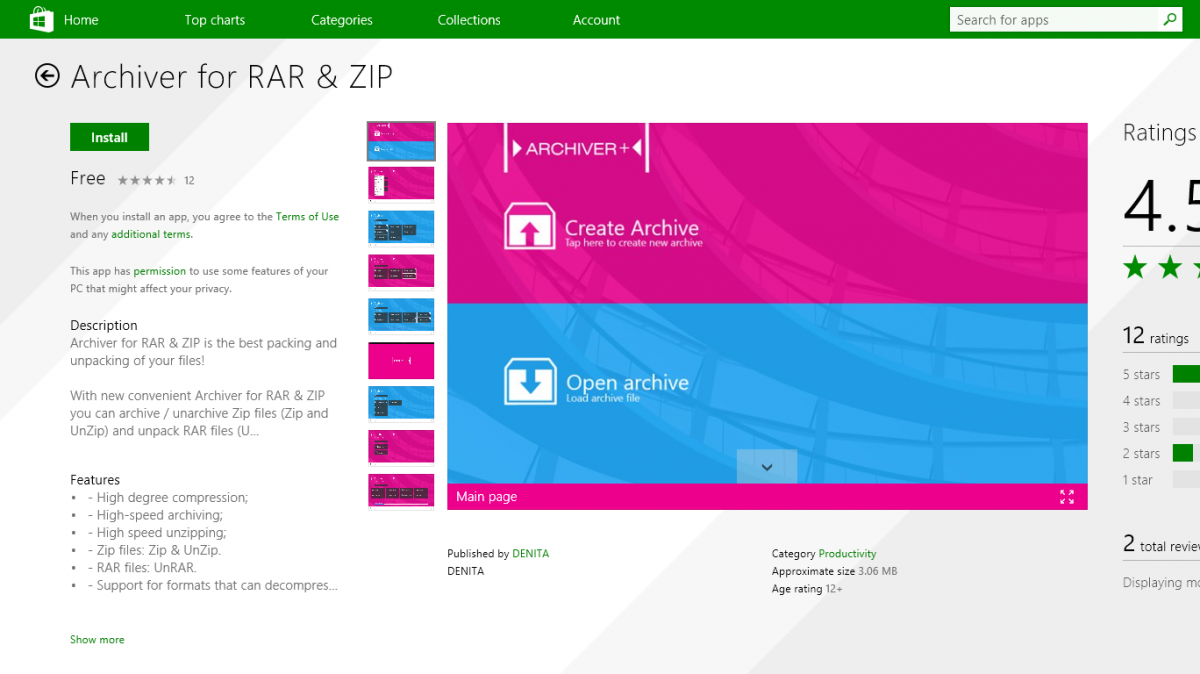Select the third screenshot thumbnail
The width and height of the screenshot is (1200, 674).
tap(401, 227)
